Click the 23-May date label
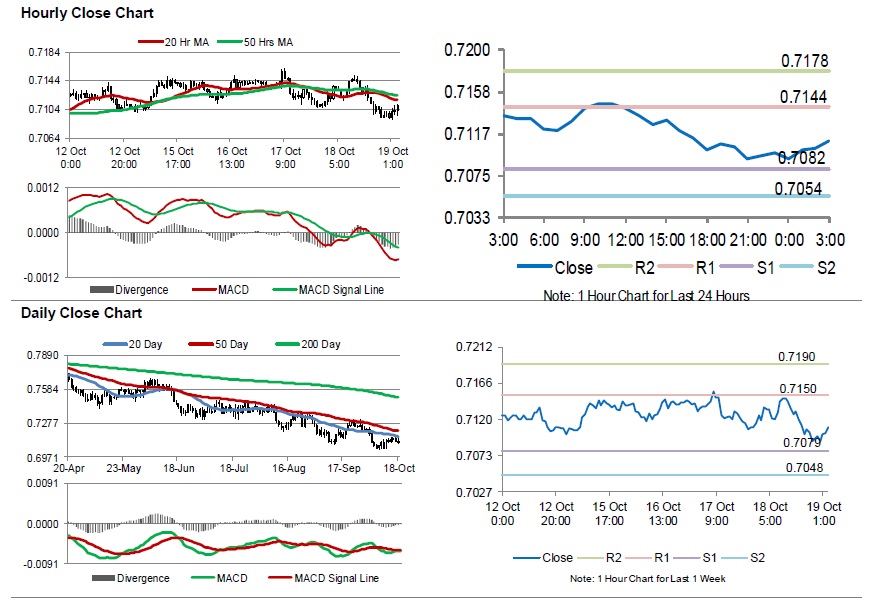Image resolution: width=873 pixels, height=601 pixels. point(124,468)
